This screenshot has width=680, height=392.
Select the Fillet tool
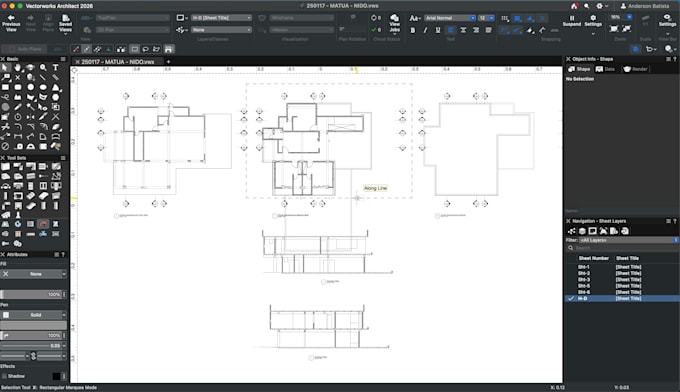[x=18, y=127]
